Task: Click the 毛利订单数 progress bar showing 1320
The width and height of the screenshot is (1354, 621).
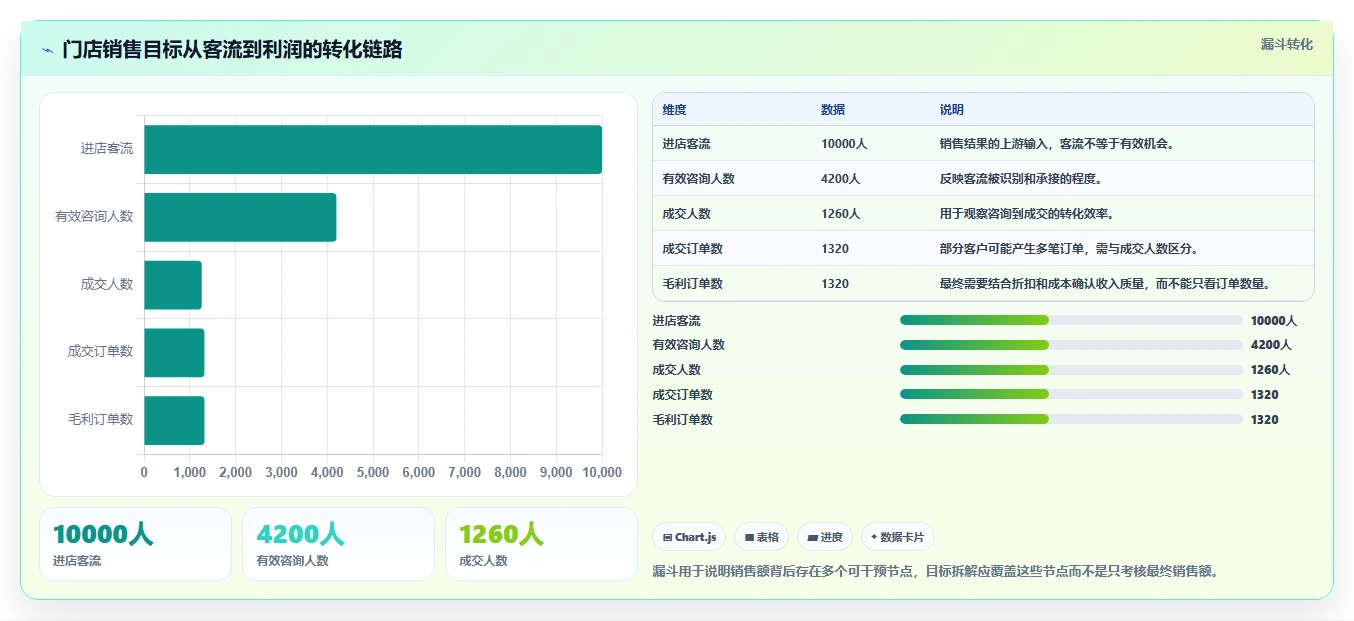Action: (x=1071, y=419)
